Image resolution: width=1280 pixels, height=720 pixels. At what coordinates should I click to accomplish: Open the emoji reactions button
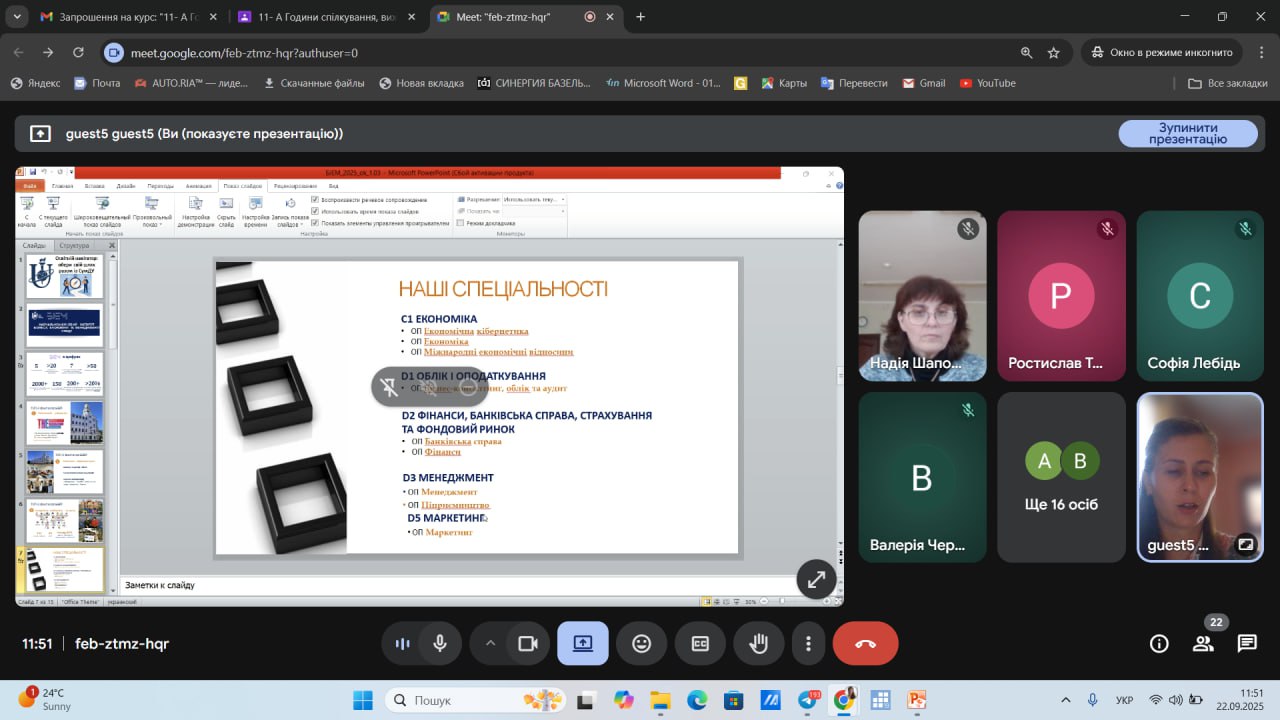(x=642, y=644)
